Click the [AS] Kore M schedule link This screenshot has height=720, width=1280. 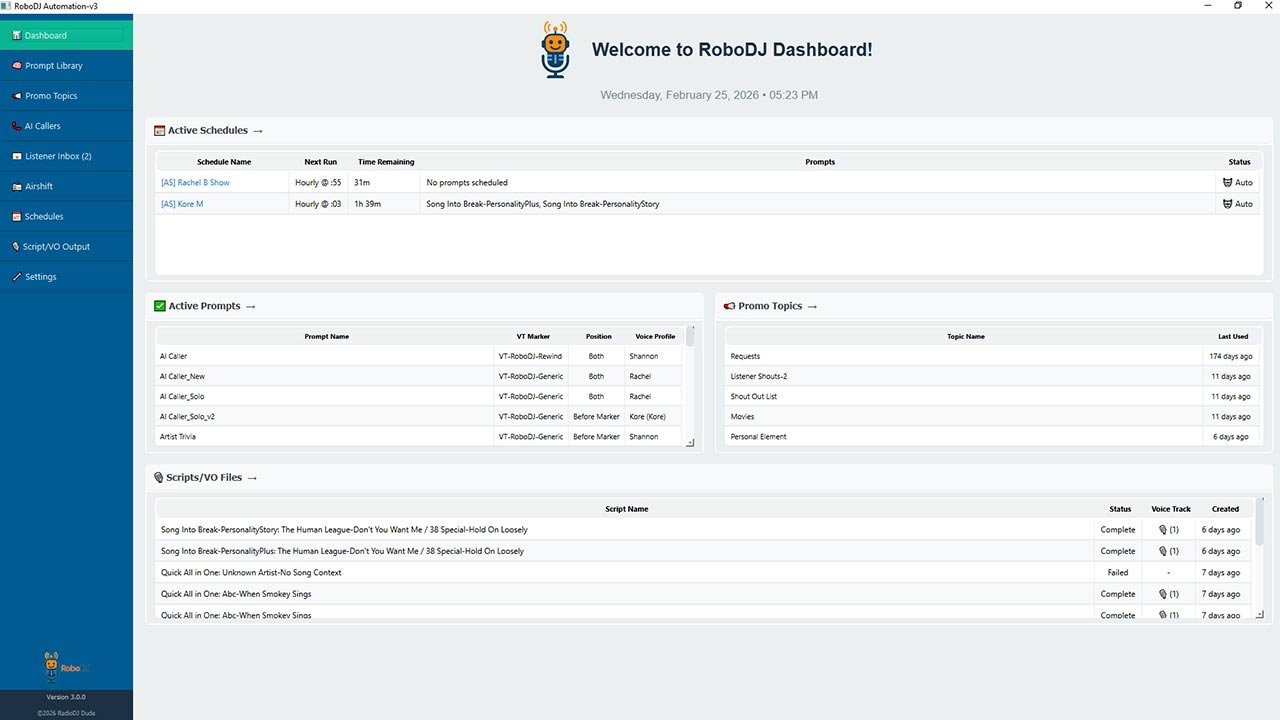point(182,203)
